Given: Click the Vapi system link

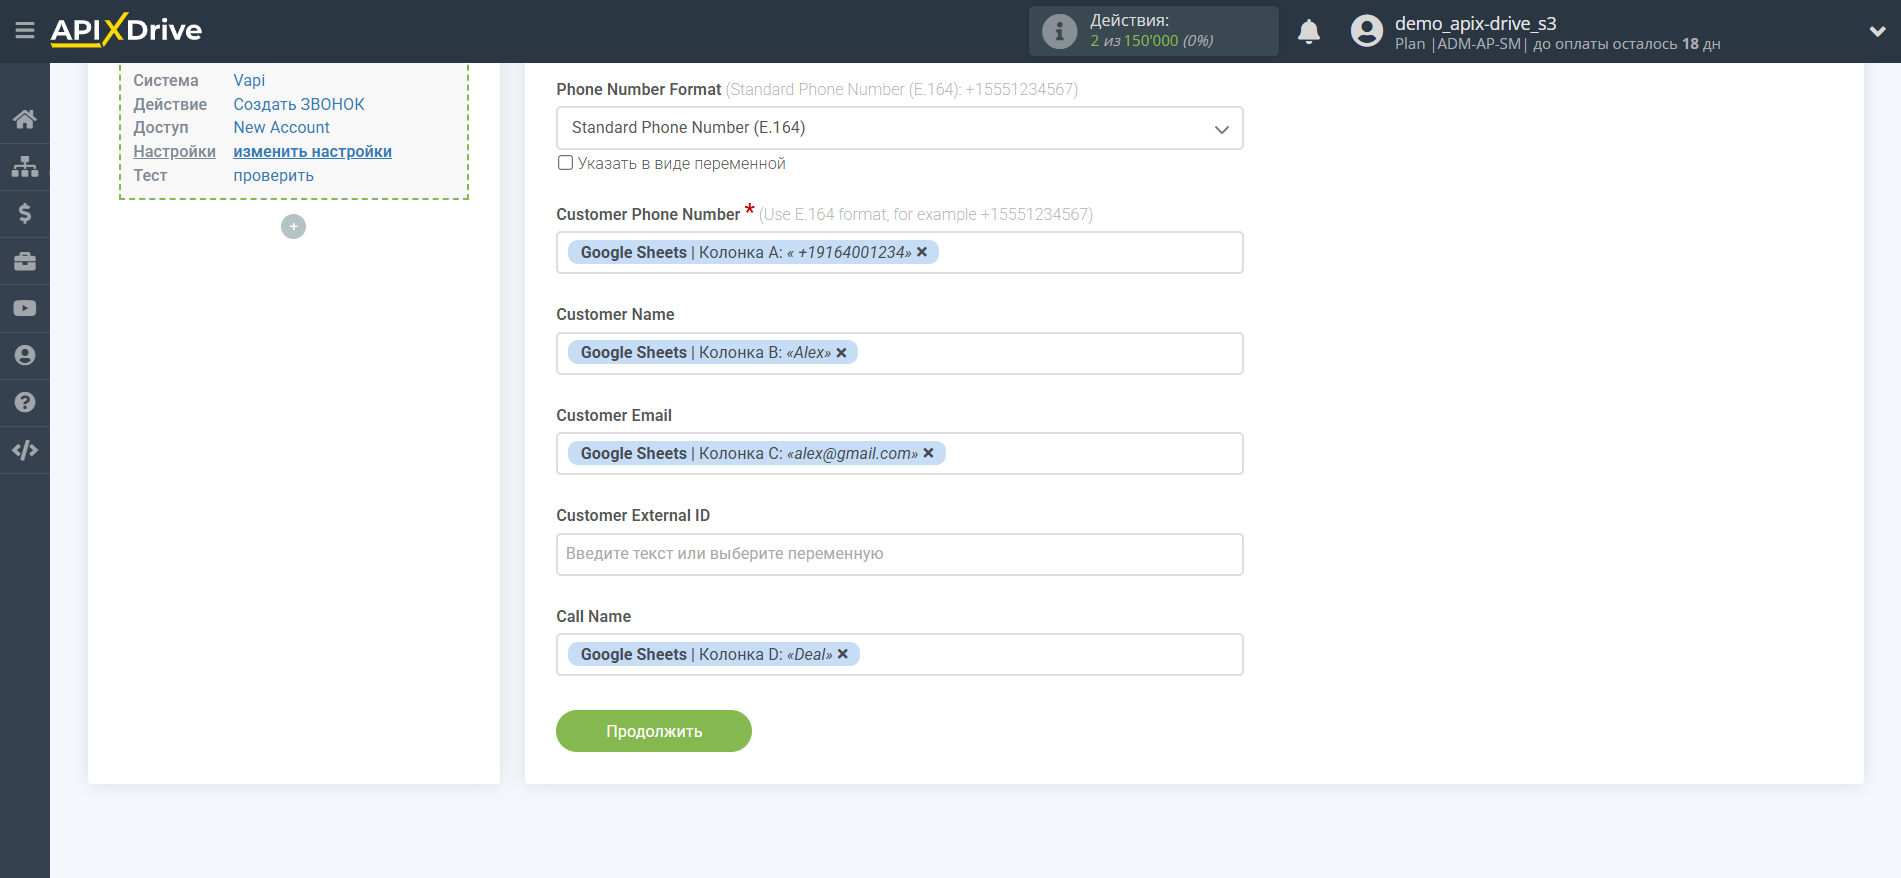Looking at the screenshot, I should [249, 81].
